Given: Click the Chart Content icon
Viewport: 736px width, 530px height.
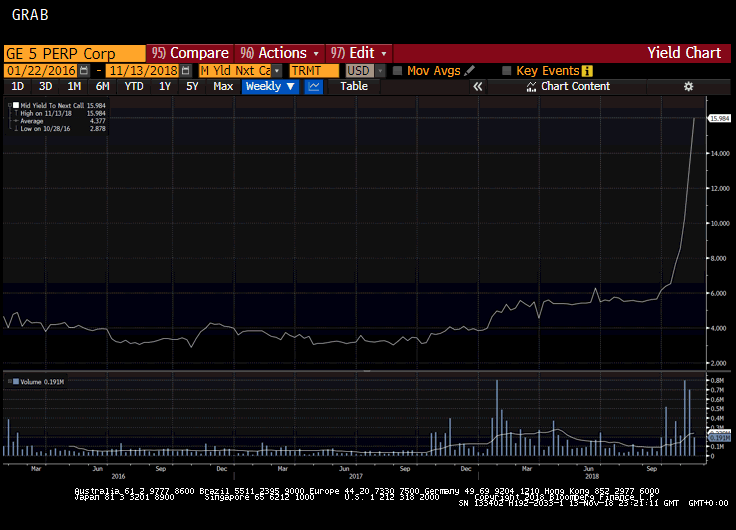Looking at the screenshot, I should tap(531, 87).
